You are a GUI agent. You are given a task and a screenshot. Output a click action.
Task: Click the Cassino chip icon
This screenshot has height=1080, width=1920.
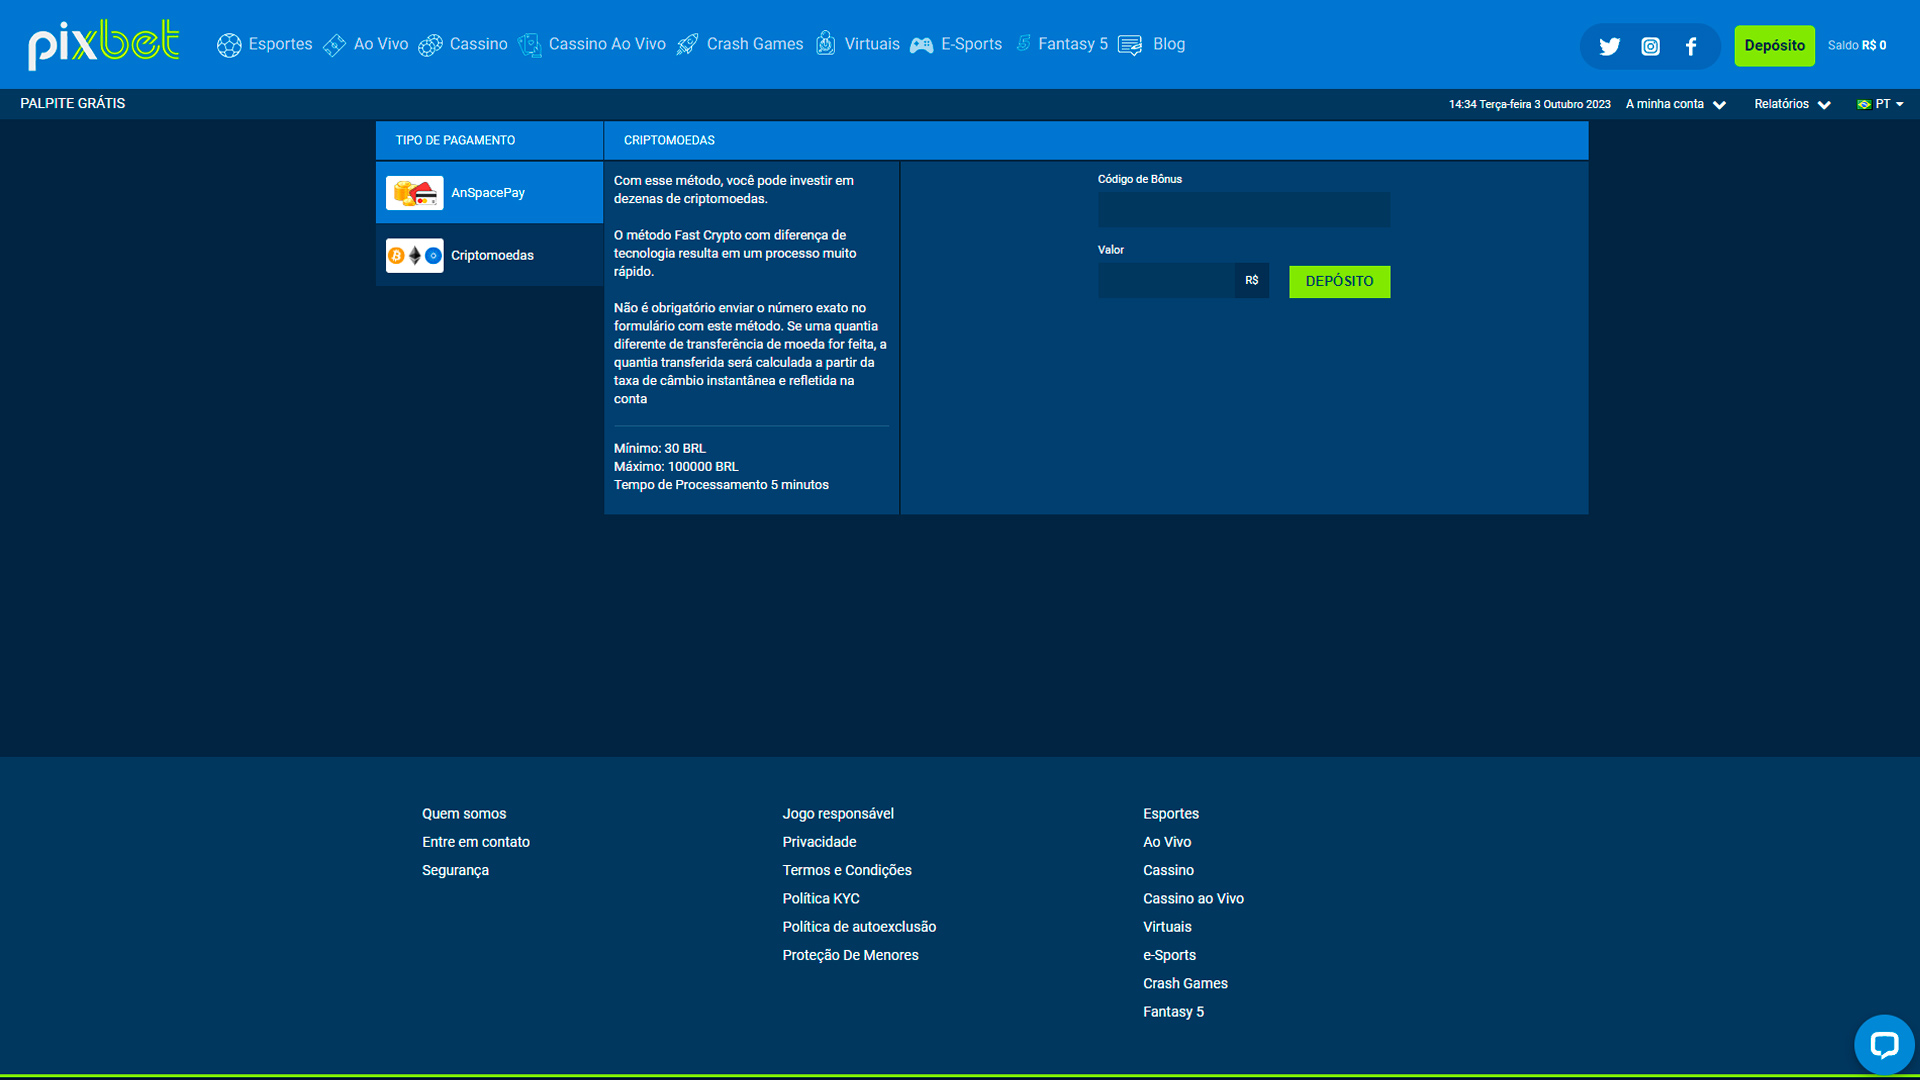point(430,45)
